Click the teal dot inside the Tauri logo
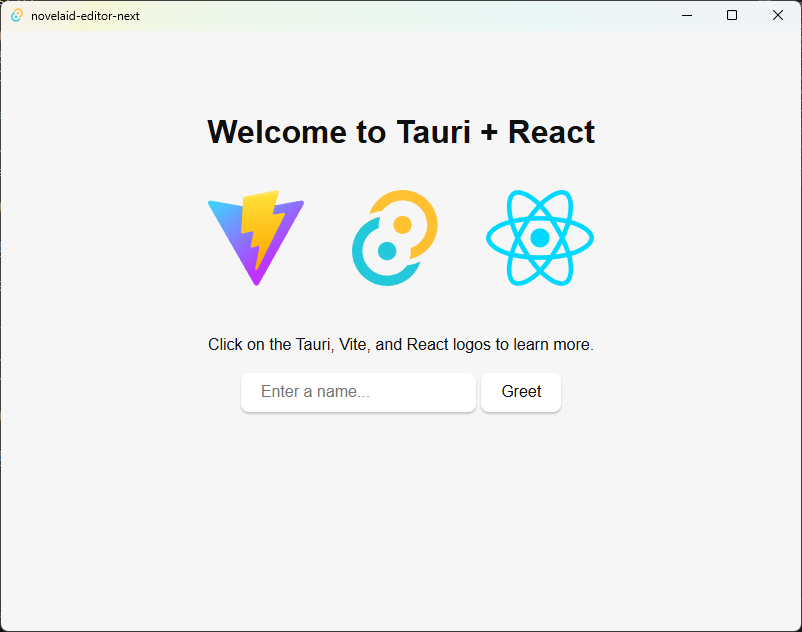The width and height of the screenshot is (802, 632). [x=386, y=251]
